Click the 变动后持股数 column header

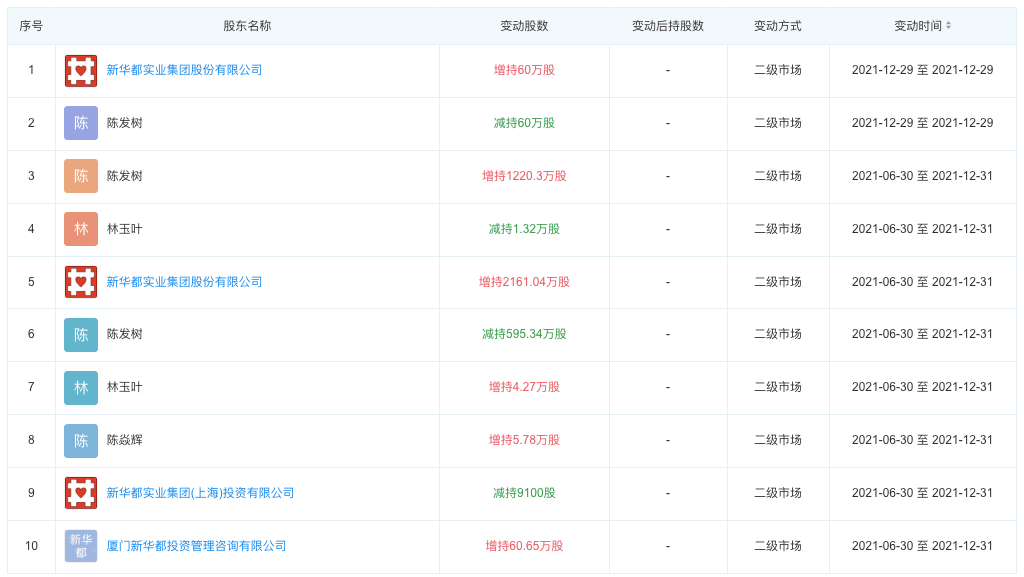(x=668, y=26)
